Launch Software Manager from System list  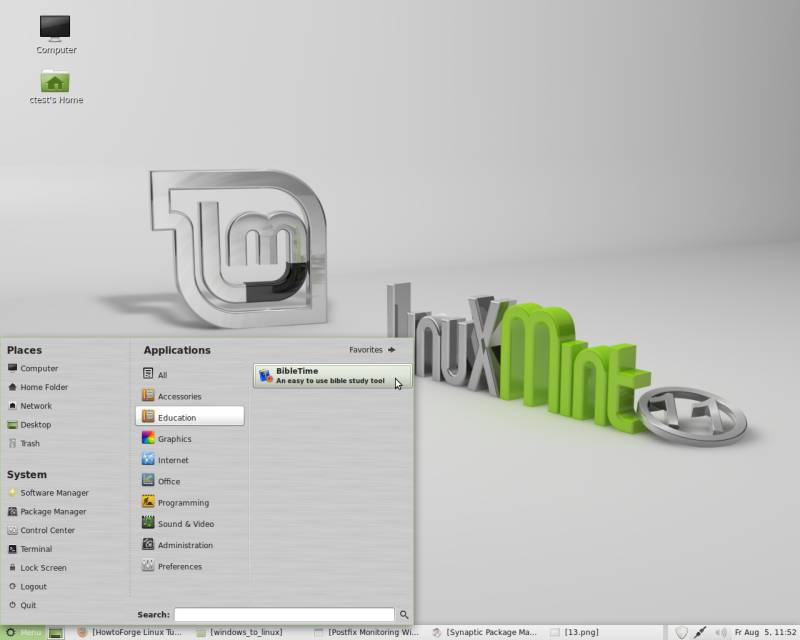[48, 493]
